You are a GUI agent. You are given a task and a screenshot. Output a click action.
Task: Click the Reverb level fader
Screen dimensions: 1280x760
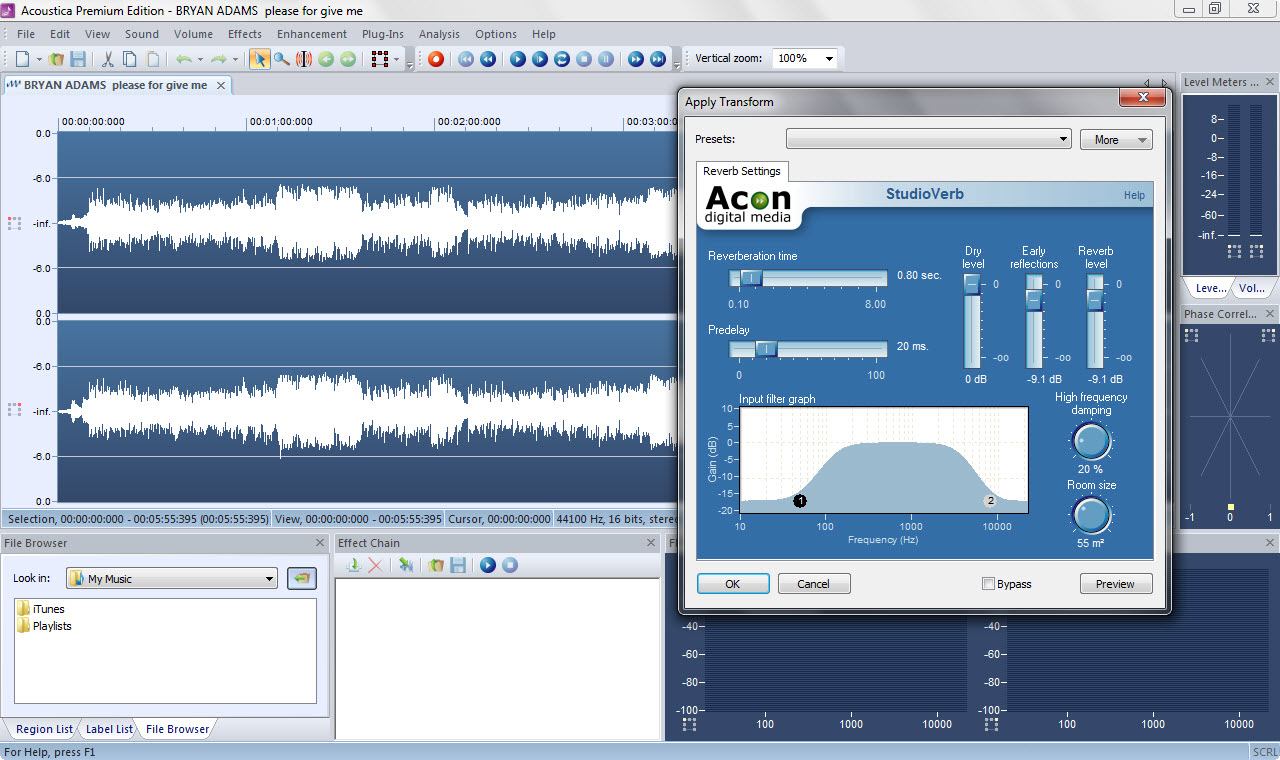click(1095, 298)
